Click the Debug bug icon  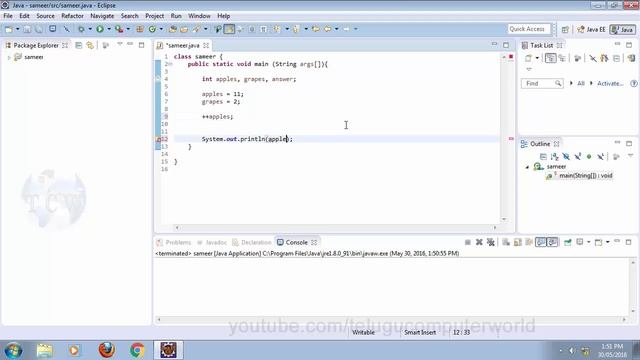pos(81,29)
